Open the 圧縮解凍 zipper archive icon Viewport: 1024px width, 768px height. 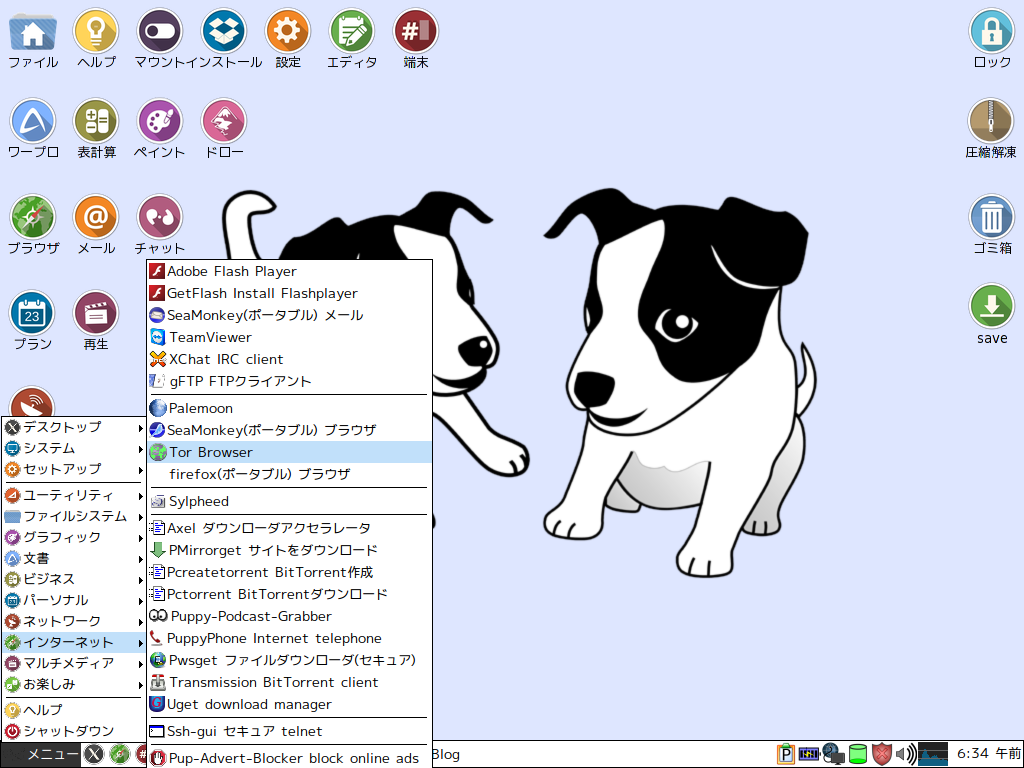[991, 121]
